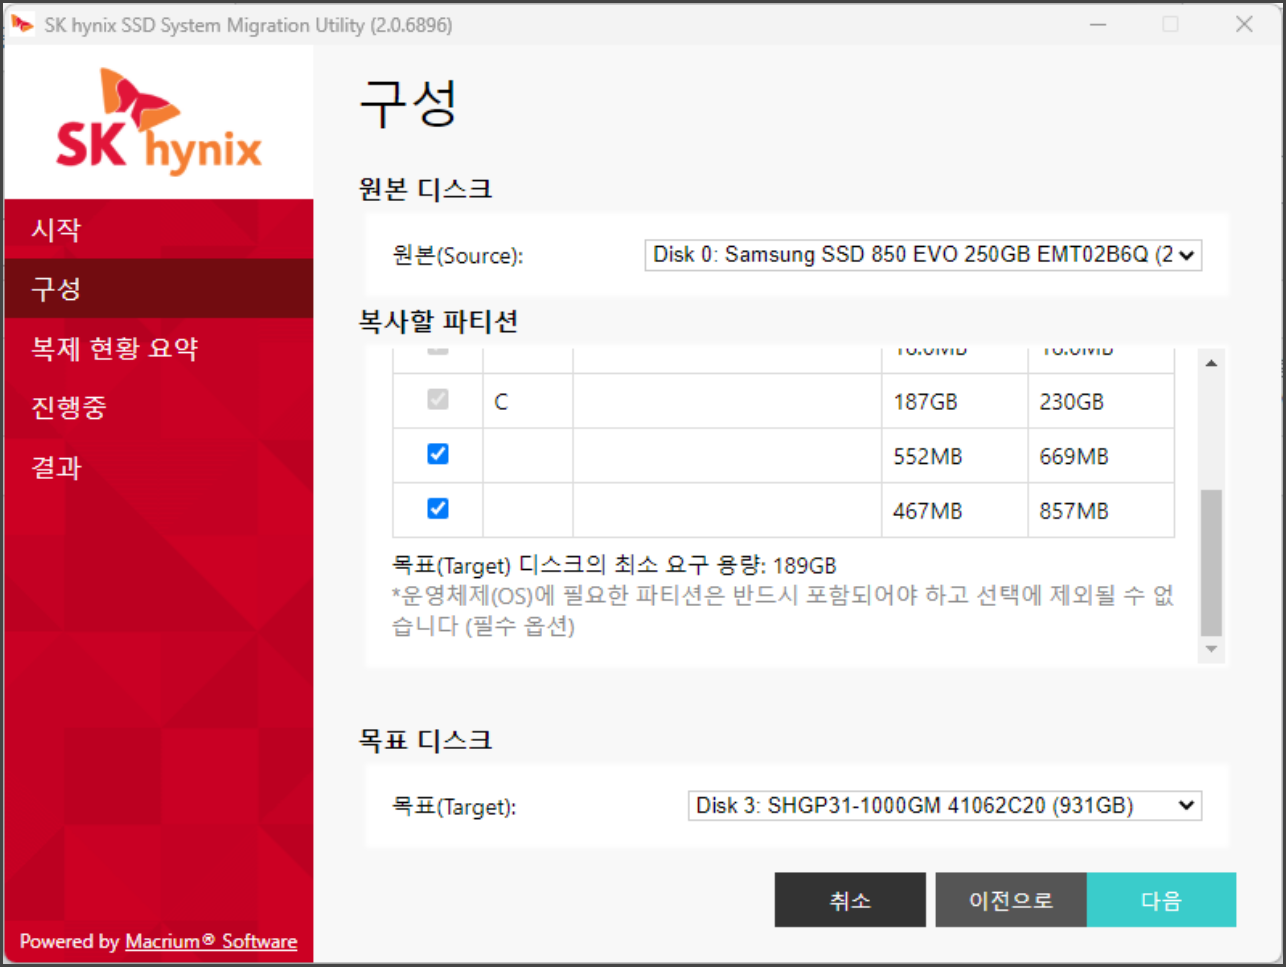Select the 구성 step in sidebar
The width and height of the screenshot is (1286, 967).
tap(159, 289)
